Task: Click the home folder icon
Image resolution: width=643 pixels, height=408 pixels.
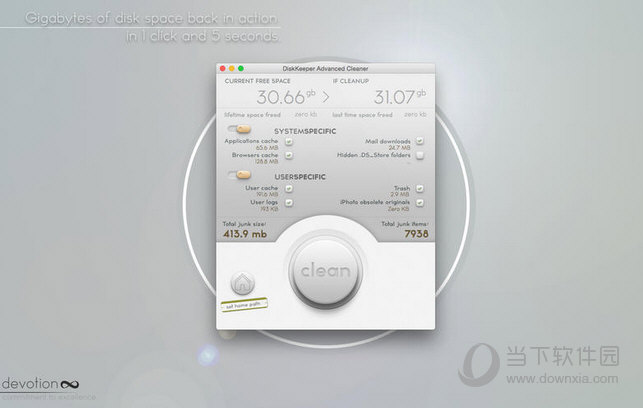Action: click(x=242, y=283)
